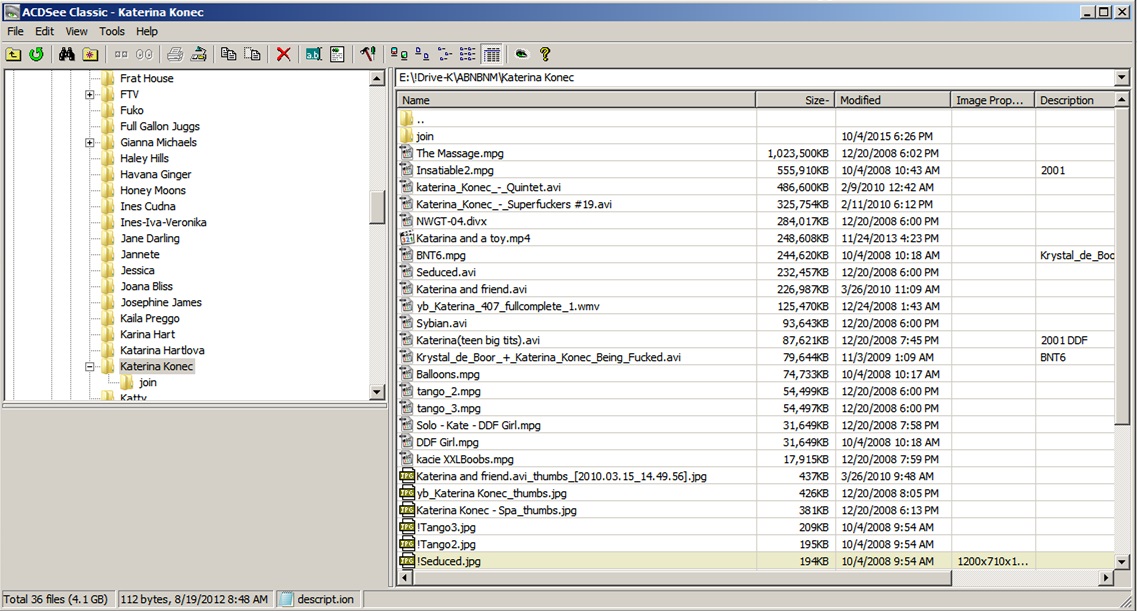Click the Image Prop... column header

pyautogui.click(x=993, y=100)
